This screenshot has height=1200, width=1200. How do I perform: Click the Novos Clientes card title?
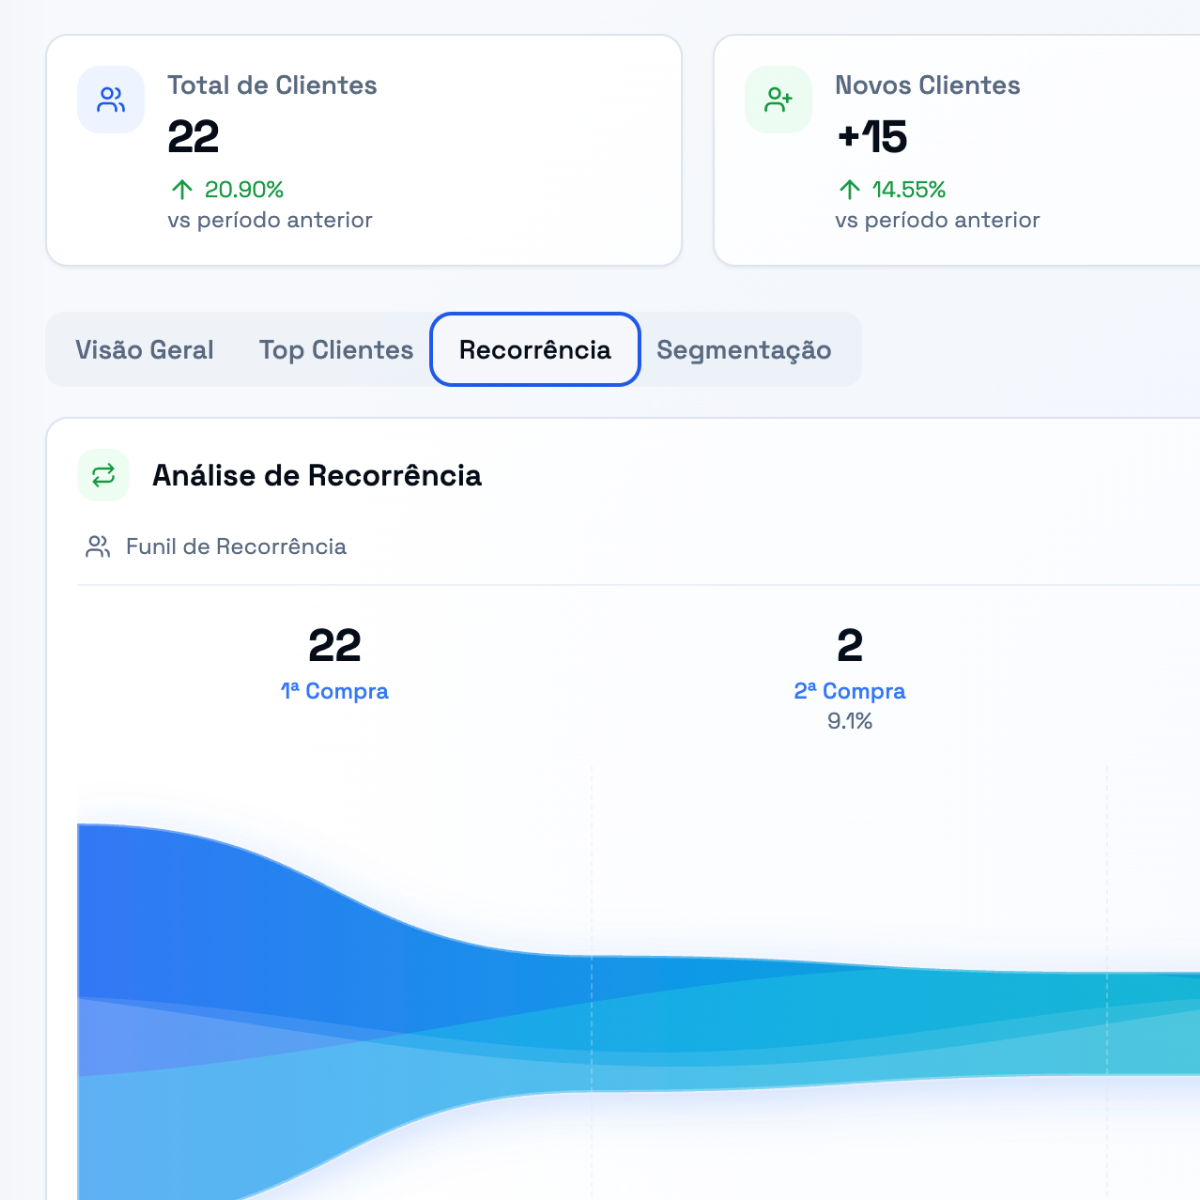tap(927, 85)
